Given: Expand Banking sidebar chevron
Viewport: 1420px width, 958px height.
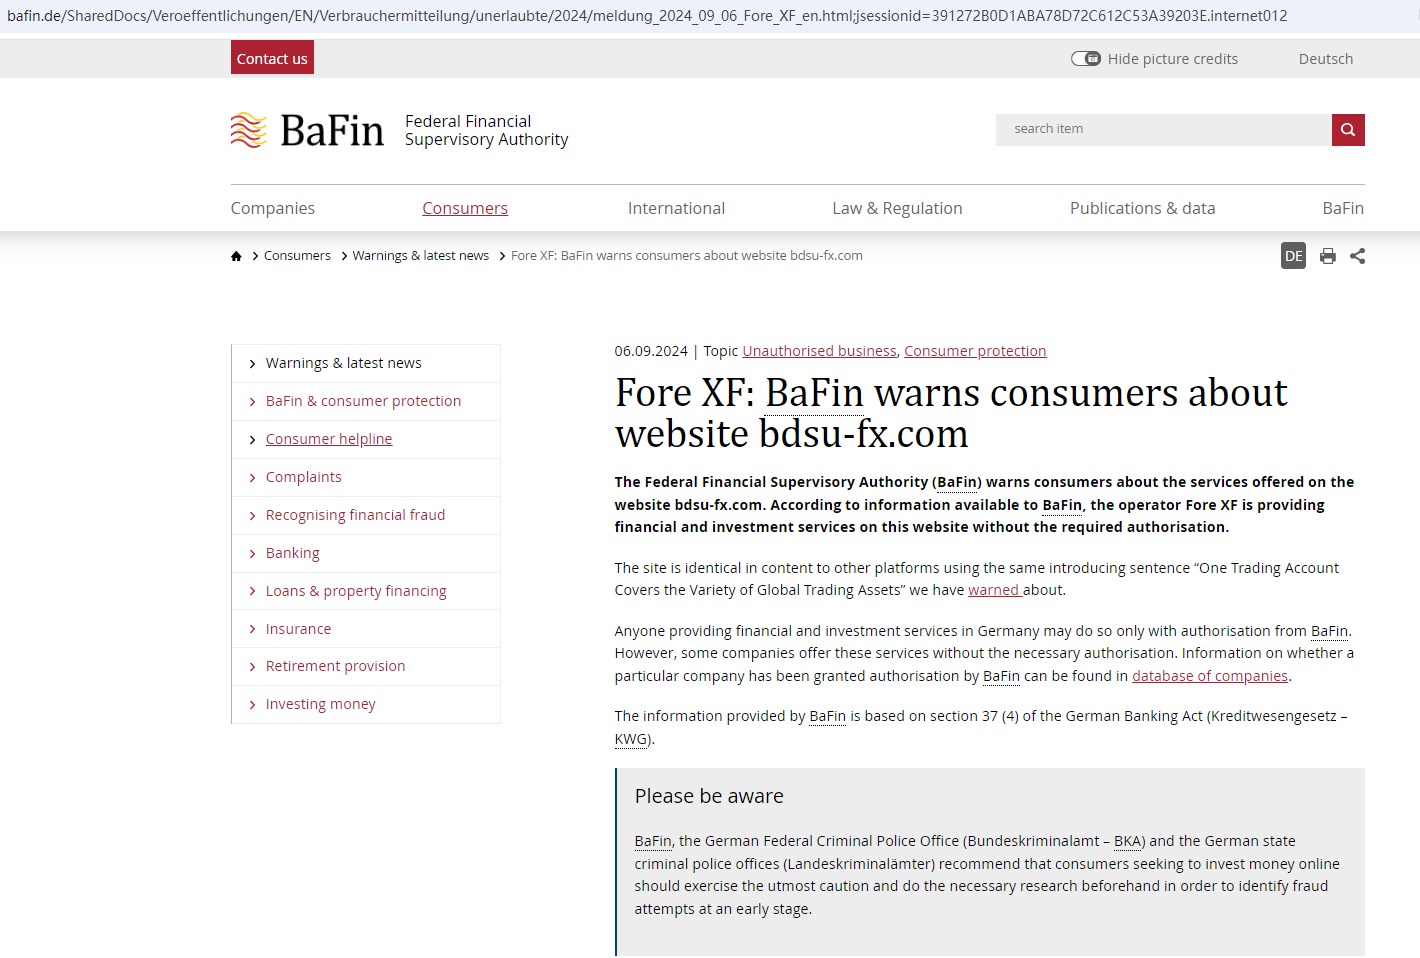Looking at the screenshot, I should point(252,554).
